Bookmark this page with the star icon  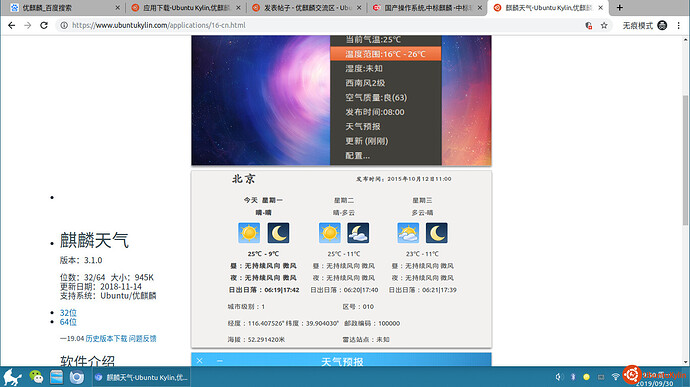coord(604,26)
